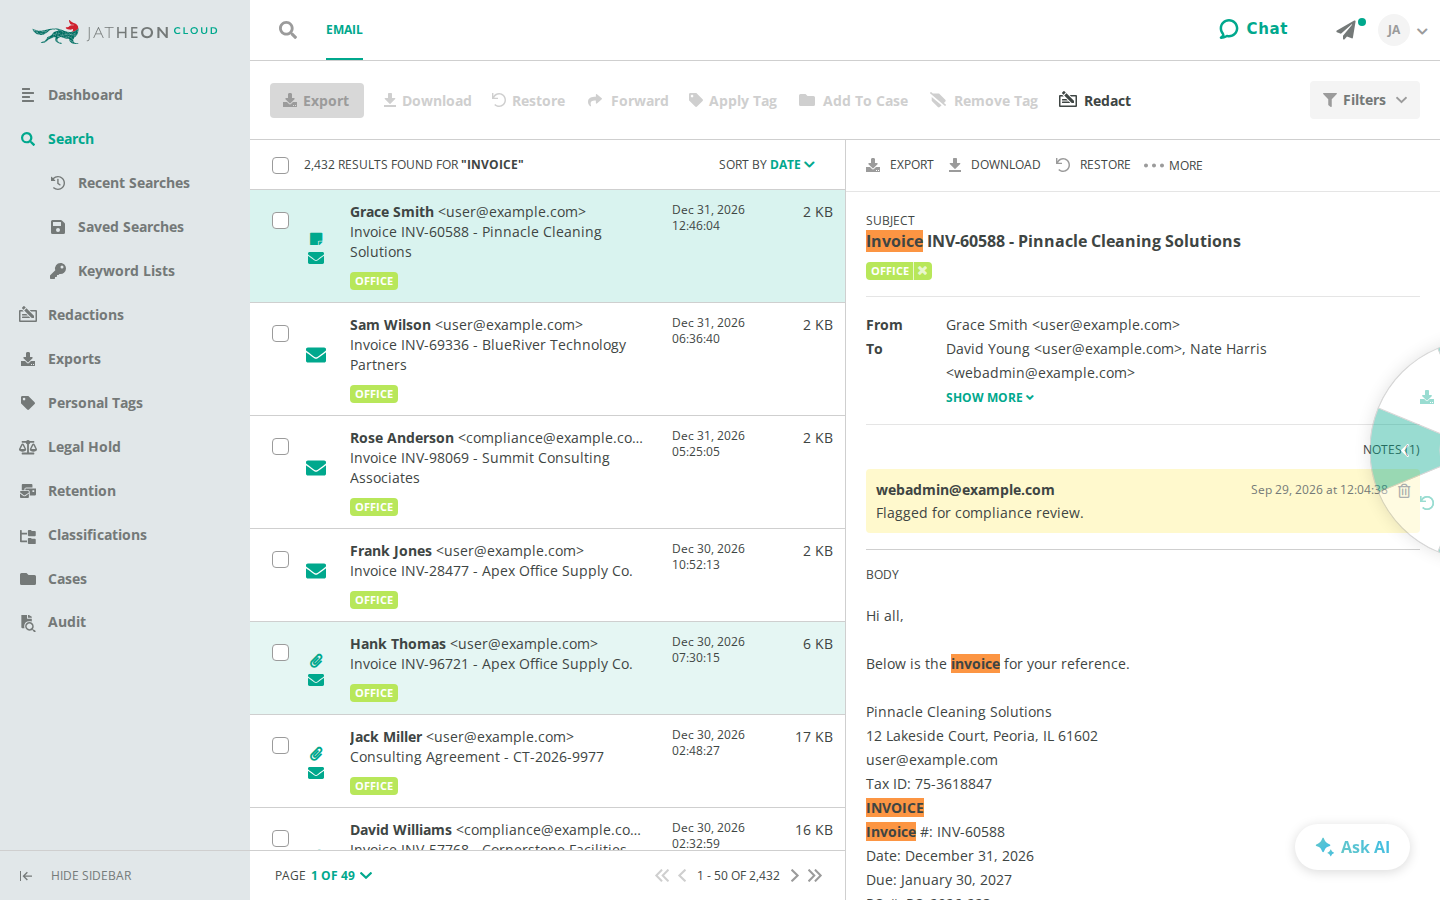
Task: Toggle the select-all results checkbox
Action: (281, 165)
